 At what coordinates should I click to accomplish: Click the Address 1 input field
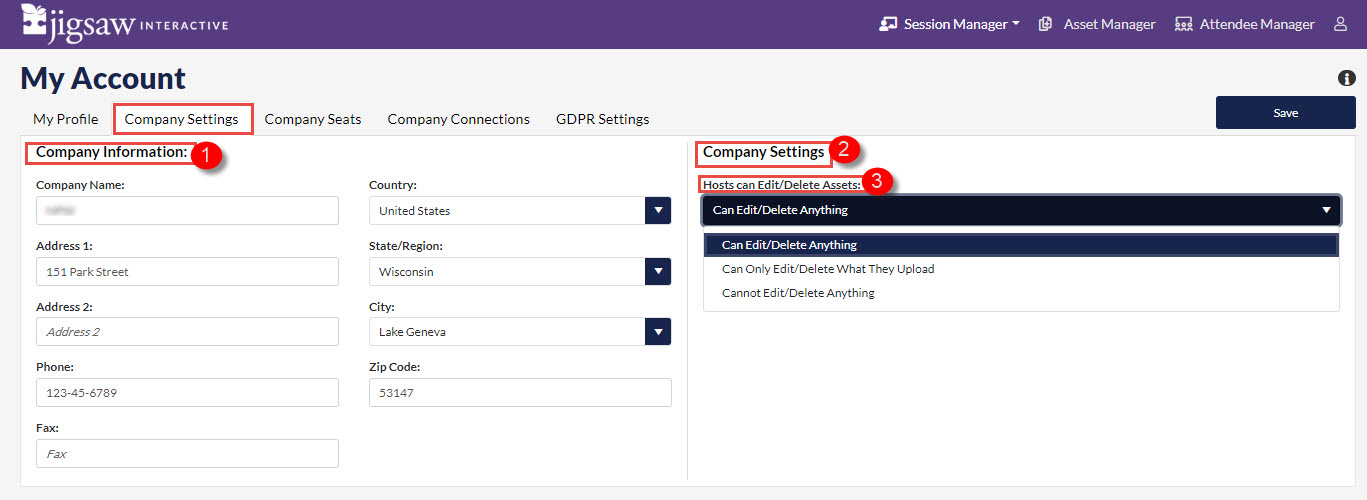pos(187,272)
